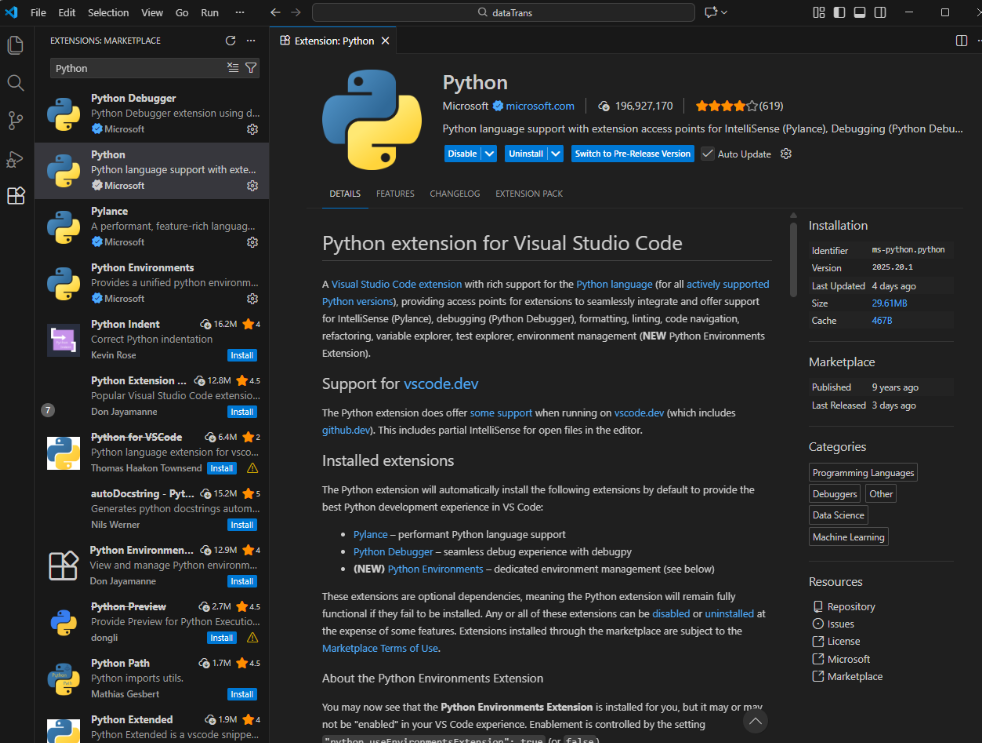The image size is (982, 743).
Task: Open the File menu
Action: tap(38, 12)
